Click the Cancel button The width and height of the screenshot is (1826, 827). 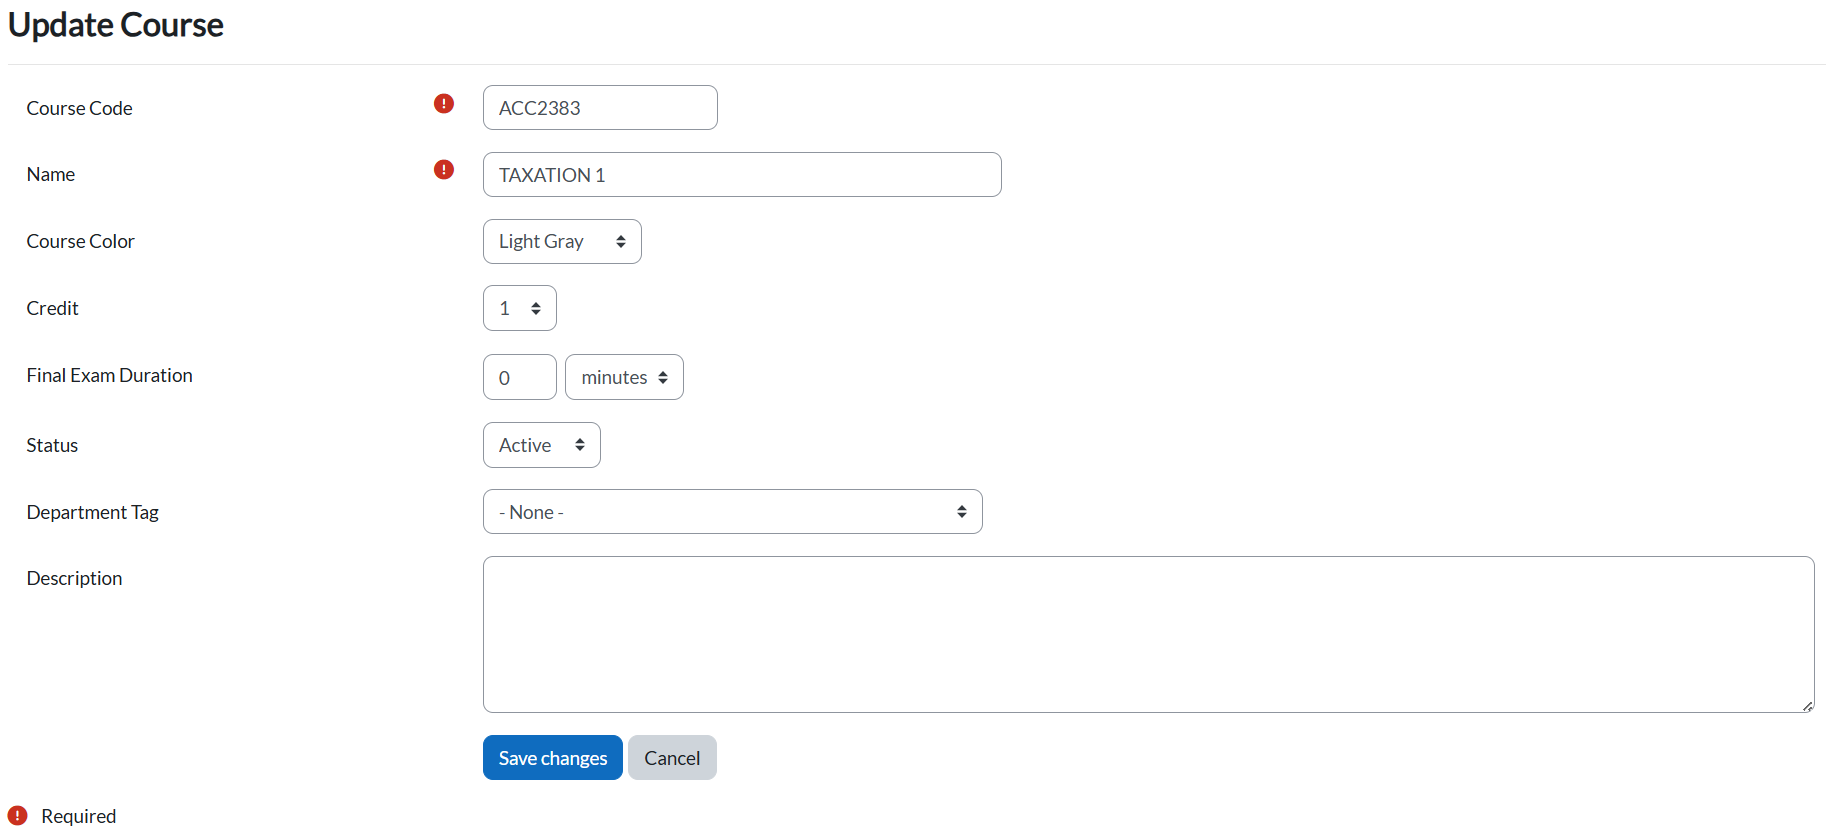(x=672, y=758)
